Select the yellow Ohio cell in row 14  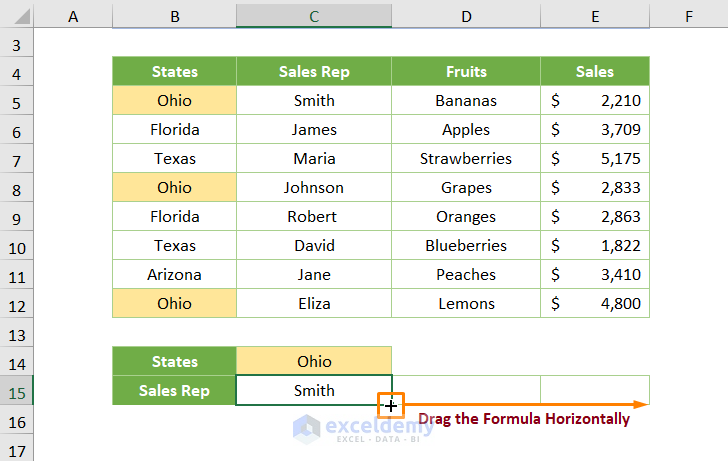[x=314, y=362]
